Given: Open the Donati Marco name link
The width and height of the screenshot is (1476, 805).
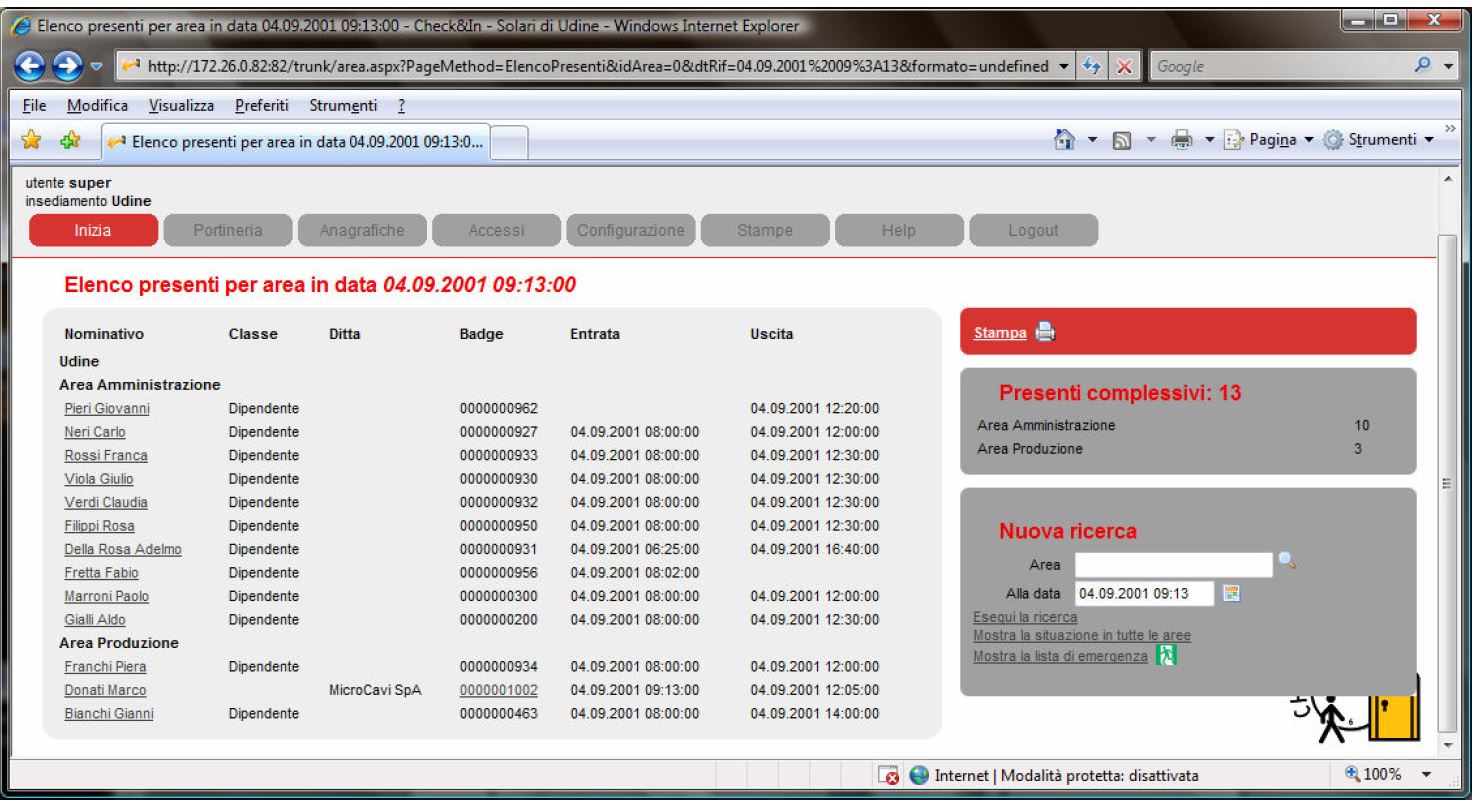Looking at the screenshot, I should coord(105,690).
